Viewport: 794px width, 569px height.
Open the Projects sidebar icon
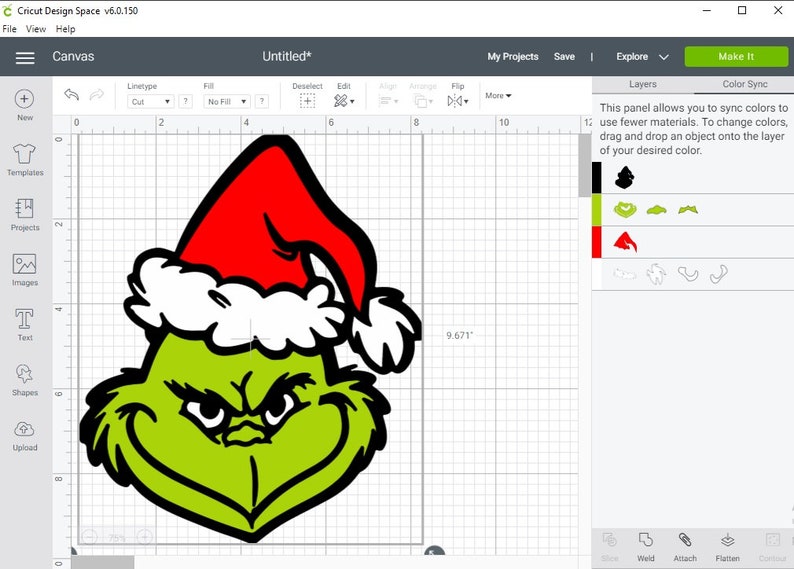coord(25,215)
